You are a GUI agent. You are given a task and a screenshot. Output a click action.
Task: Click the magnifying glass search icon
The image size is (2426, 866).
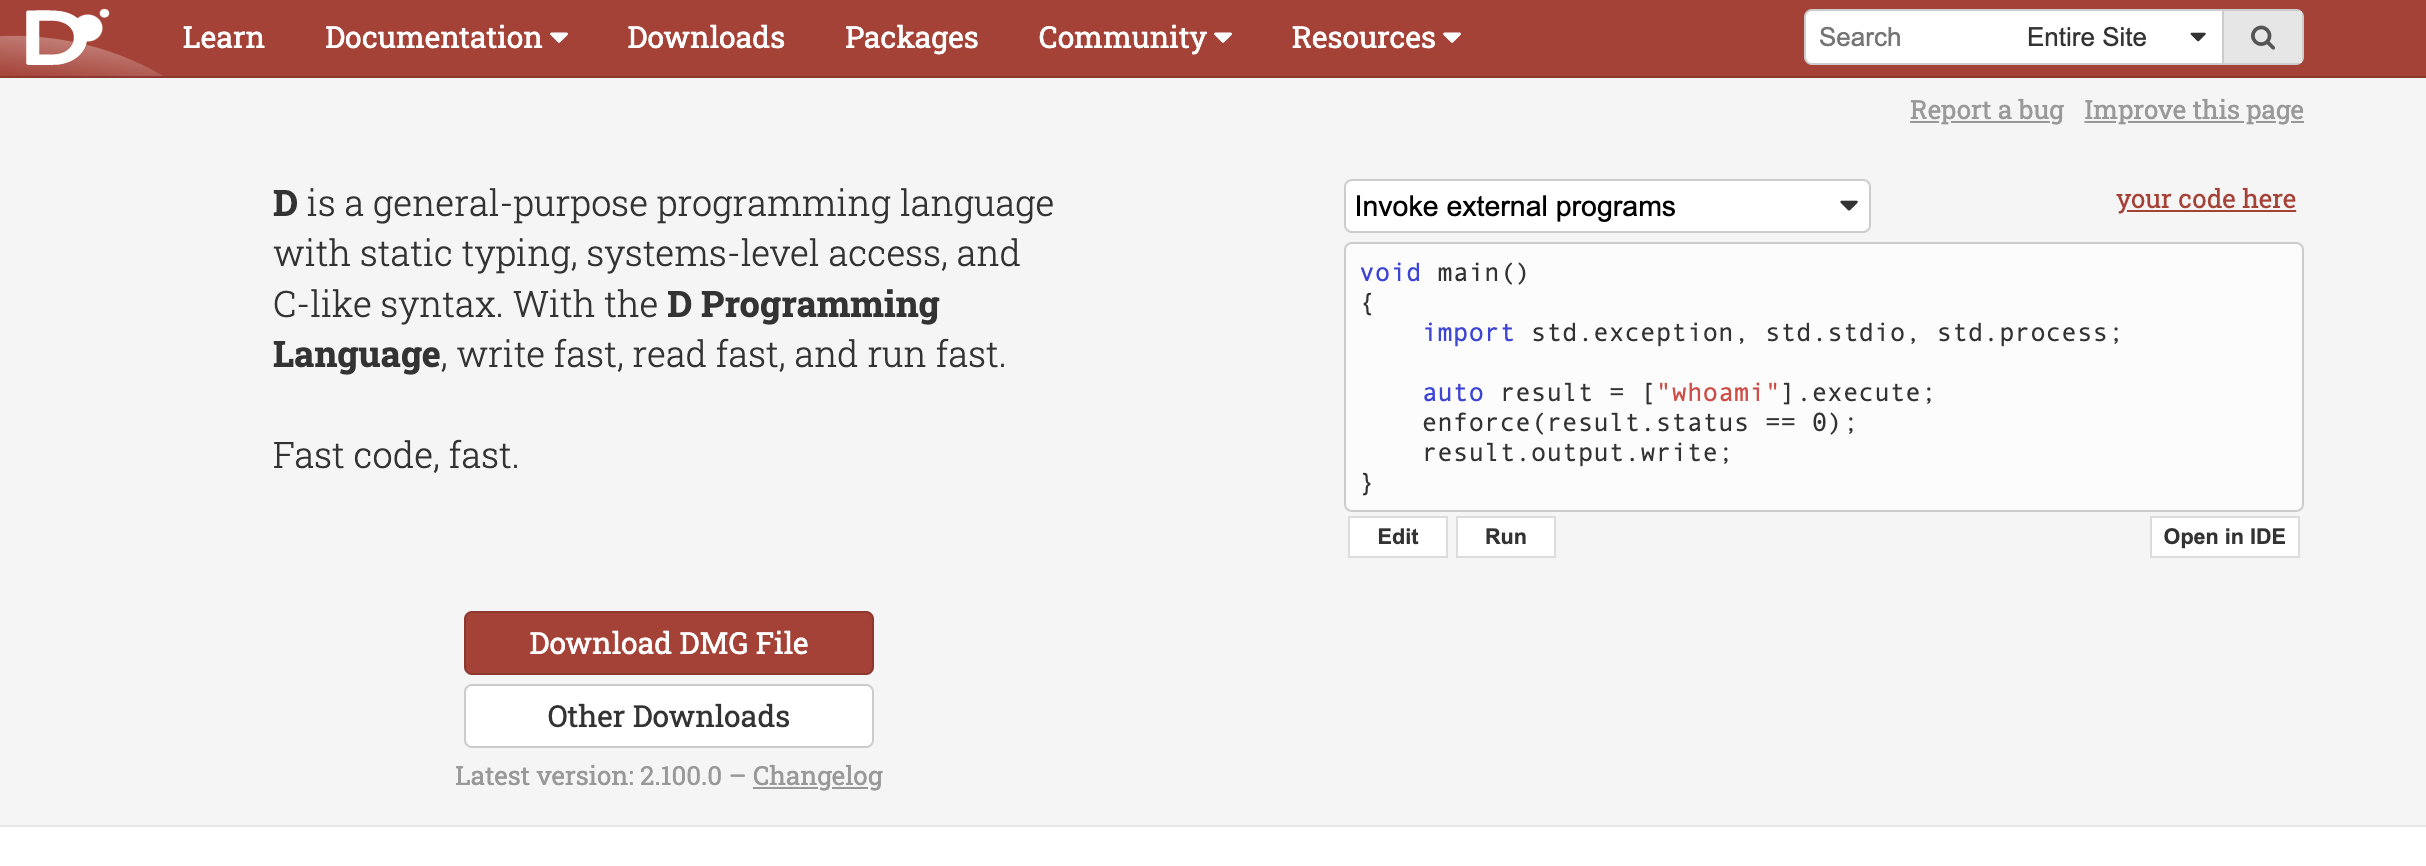pyautogui.click(x=2262, y=38)
